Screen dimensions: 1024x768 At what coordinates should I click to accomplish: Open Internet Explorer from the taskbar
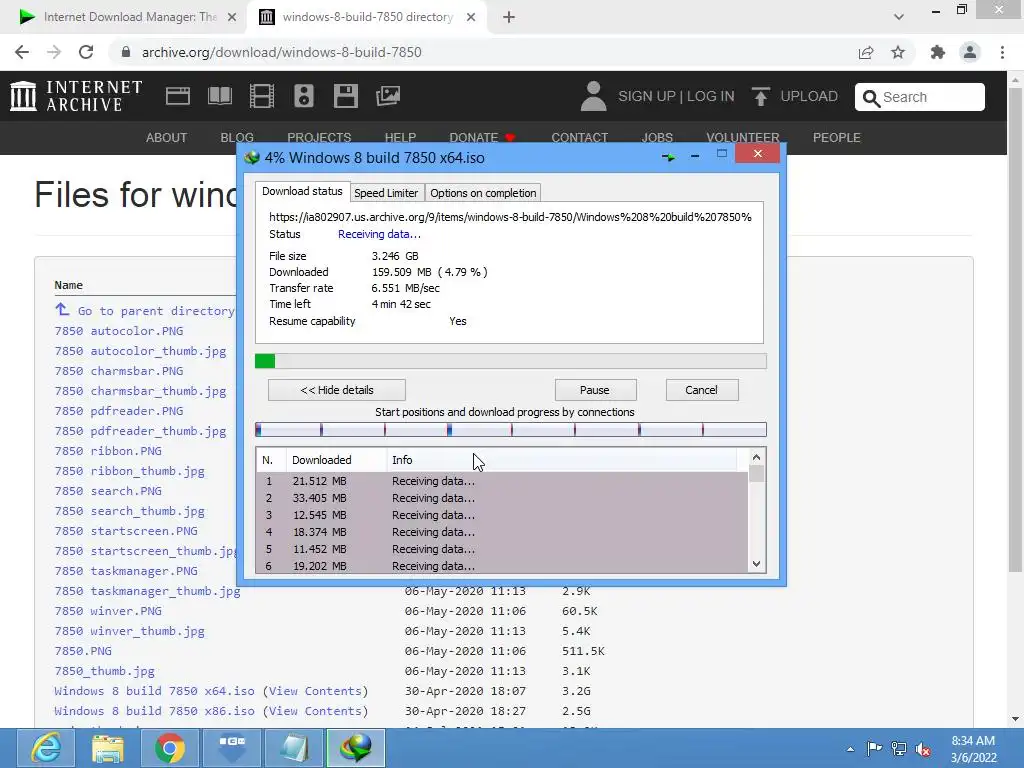point(46,748)
